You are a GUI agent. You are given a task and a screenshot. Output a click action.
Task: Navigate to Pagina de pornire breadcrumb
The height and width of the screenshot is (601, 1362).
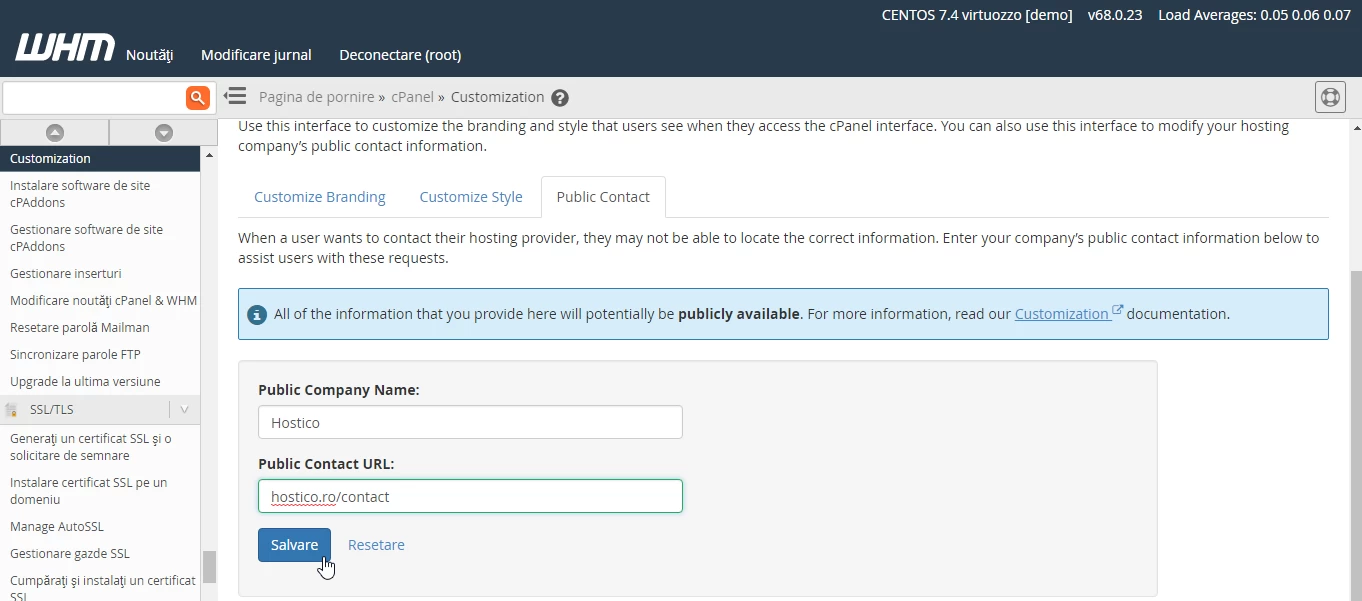click(x=317, y=96)
